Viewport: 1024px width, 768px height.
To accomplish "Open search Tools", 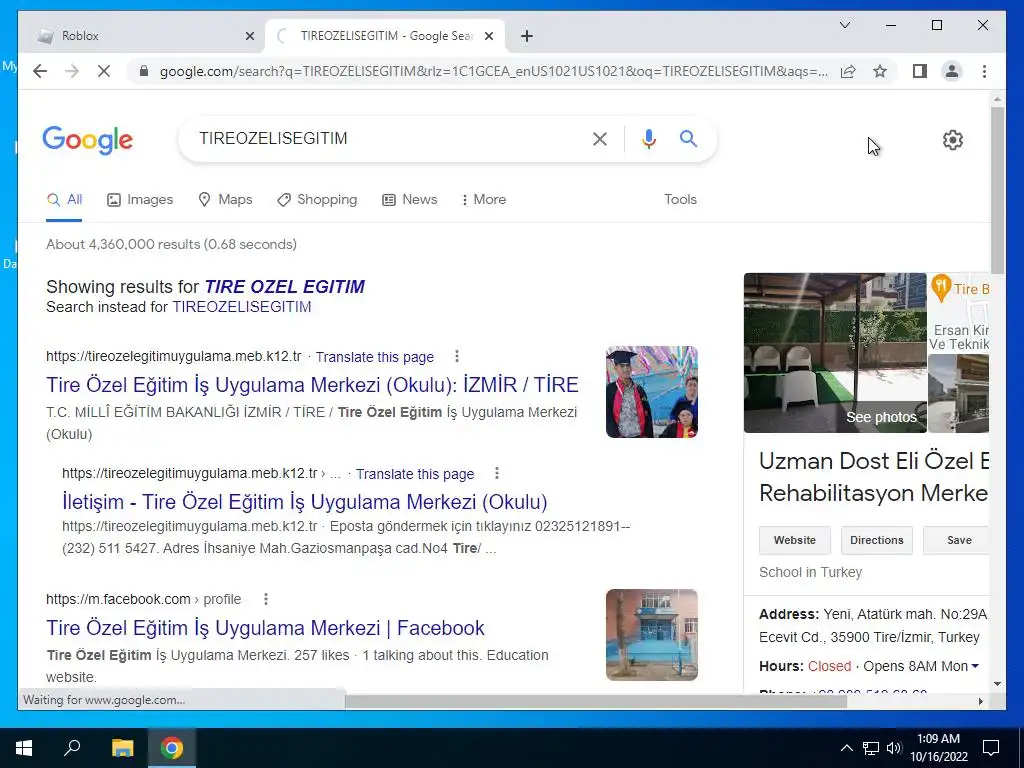I will click(680, 200).
